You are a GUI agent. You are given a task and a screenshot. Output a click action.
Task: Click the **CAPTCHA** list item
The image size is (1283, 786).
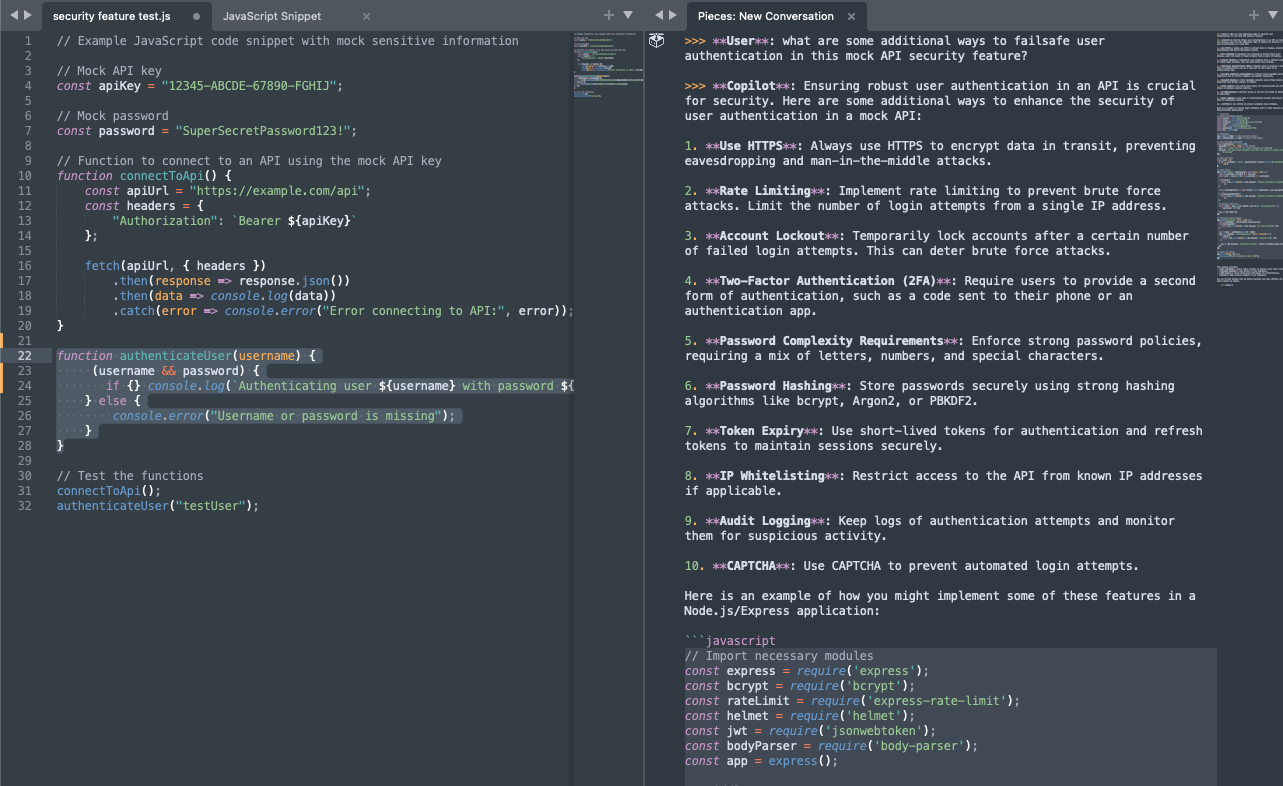(x=912, y=566)
